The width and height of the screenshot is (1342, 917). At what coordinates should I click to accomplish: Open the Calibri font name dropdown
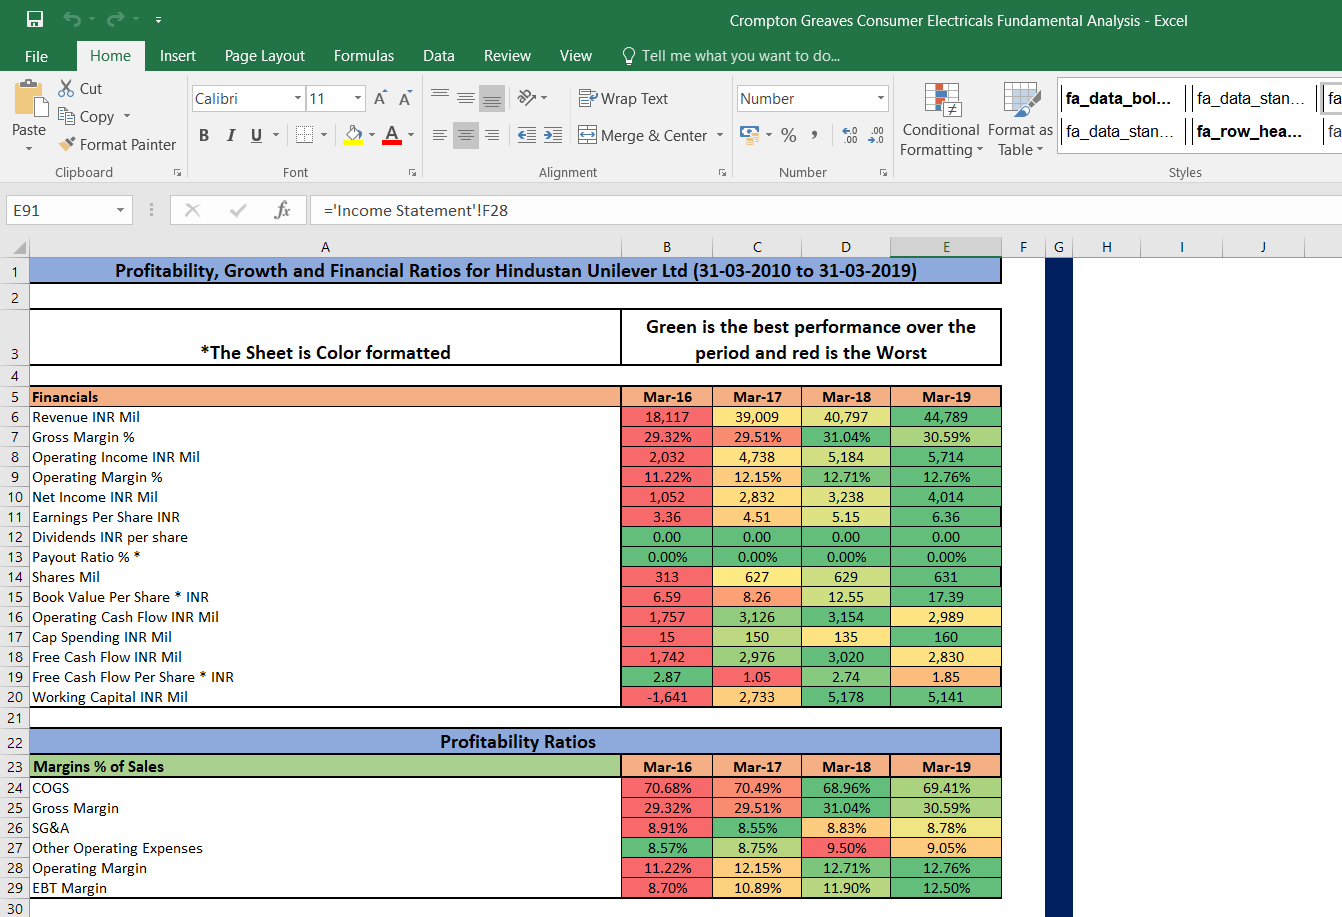(x=298, y=98)
